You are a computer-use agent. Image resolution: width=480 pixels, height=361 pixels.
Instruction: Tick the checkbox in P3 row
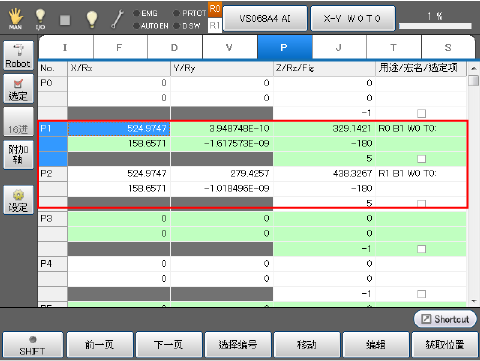coord(421,249)
